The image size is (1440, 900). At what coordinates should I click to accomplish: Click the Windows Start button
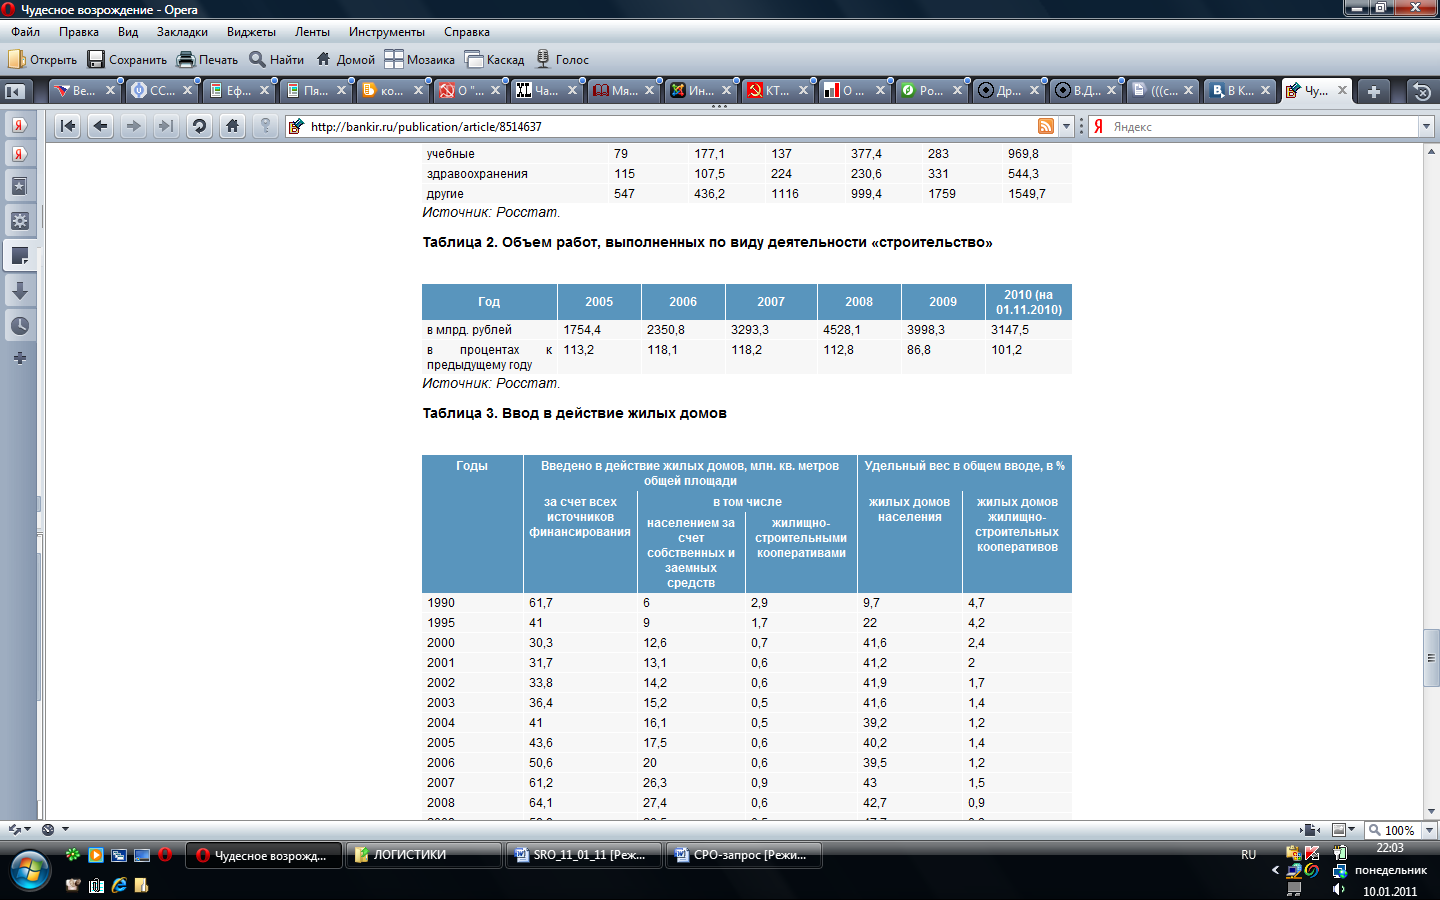(x=30, y=871)
